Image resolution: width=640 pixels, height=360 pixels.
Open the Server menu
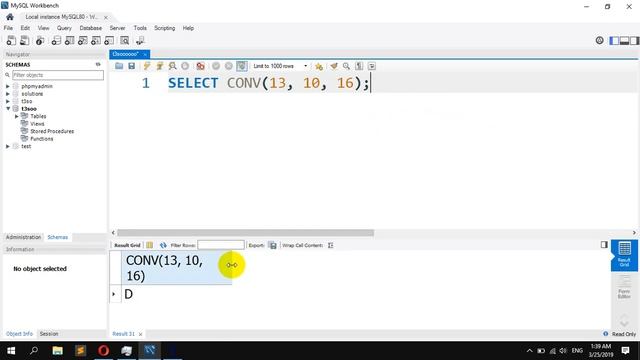pyautogui.click(x=117, y=28)
